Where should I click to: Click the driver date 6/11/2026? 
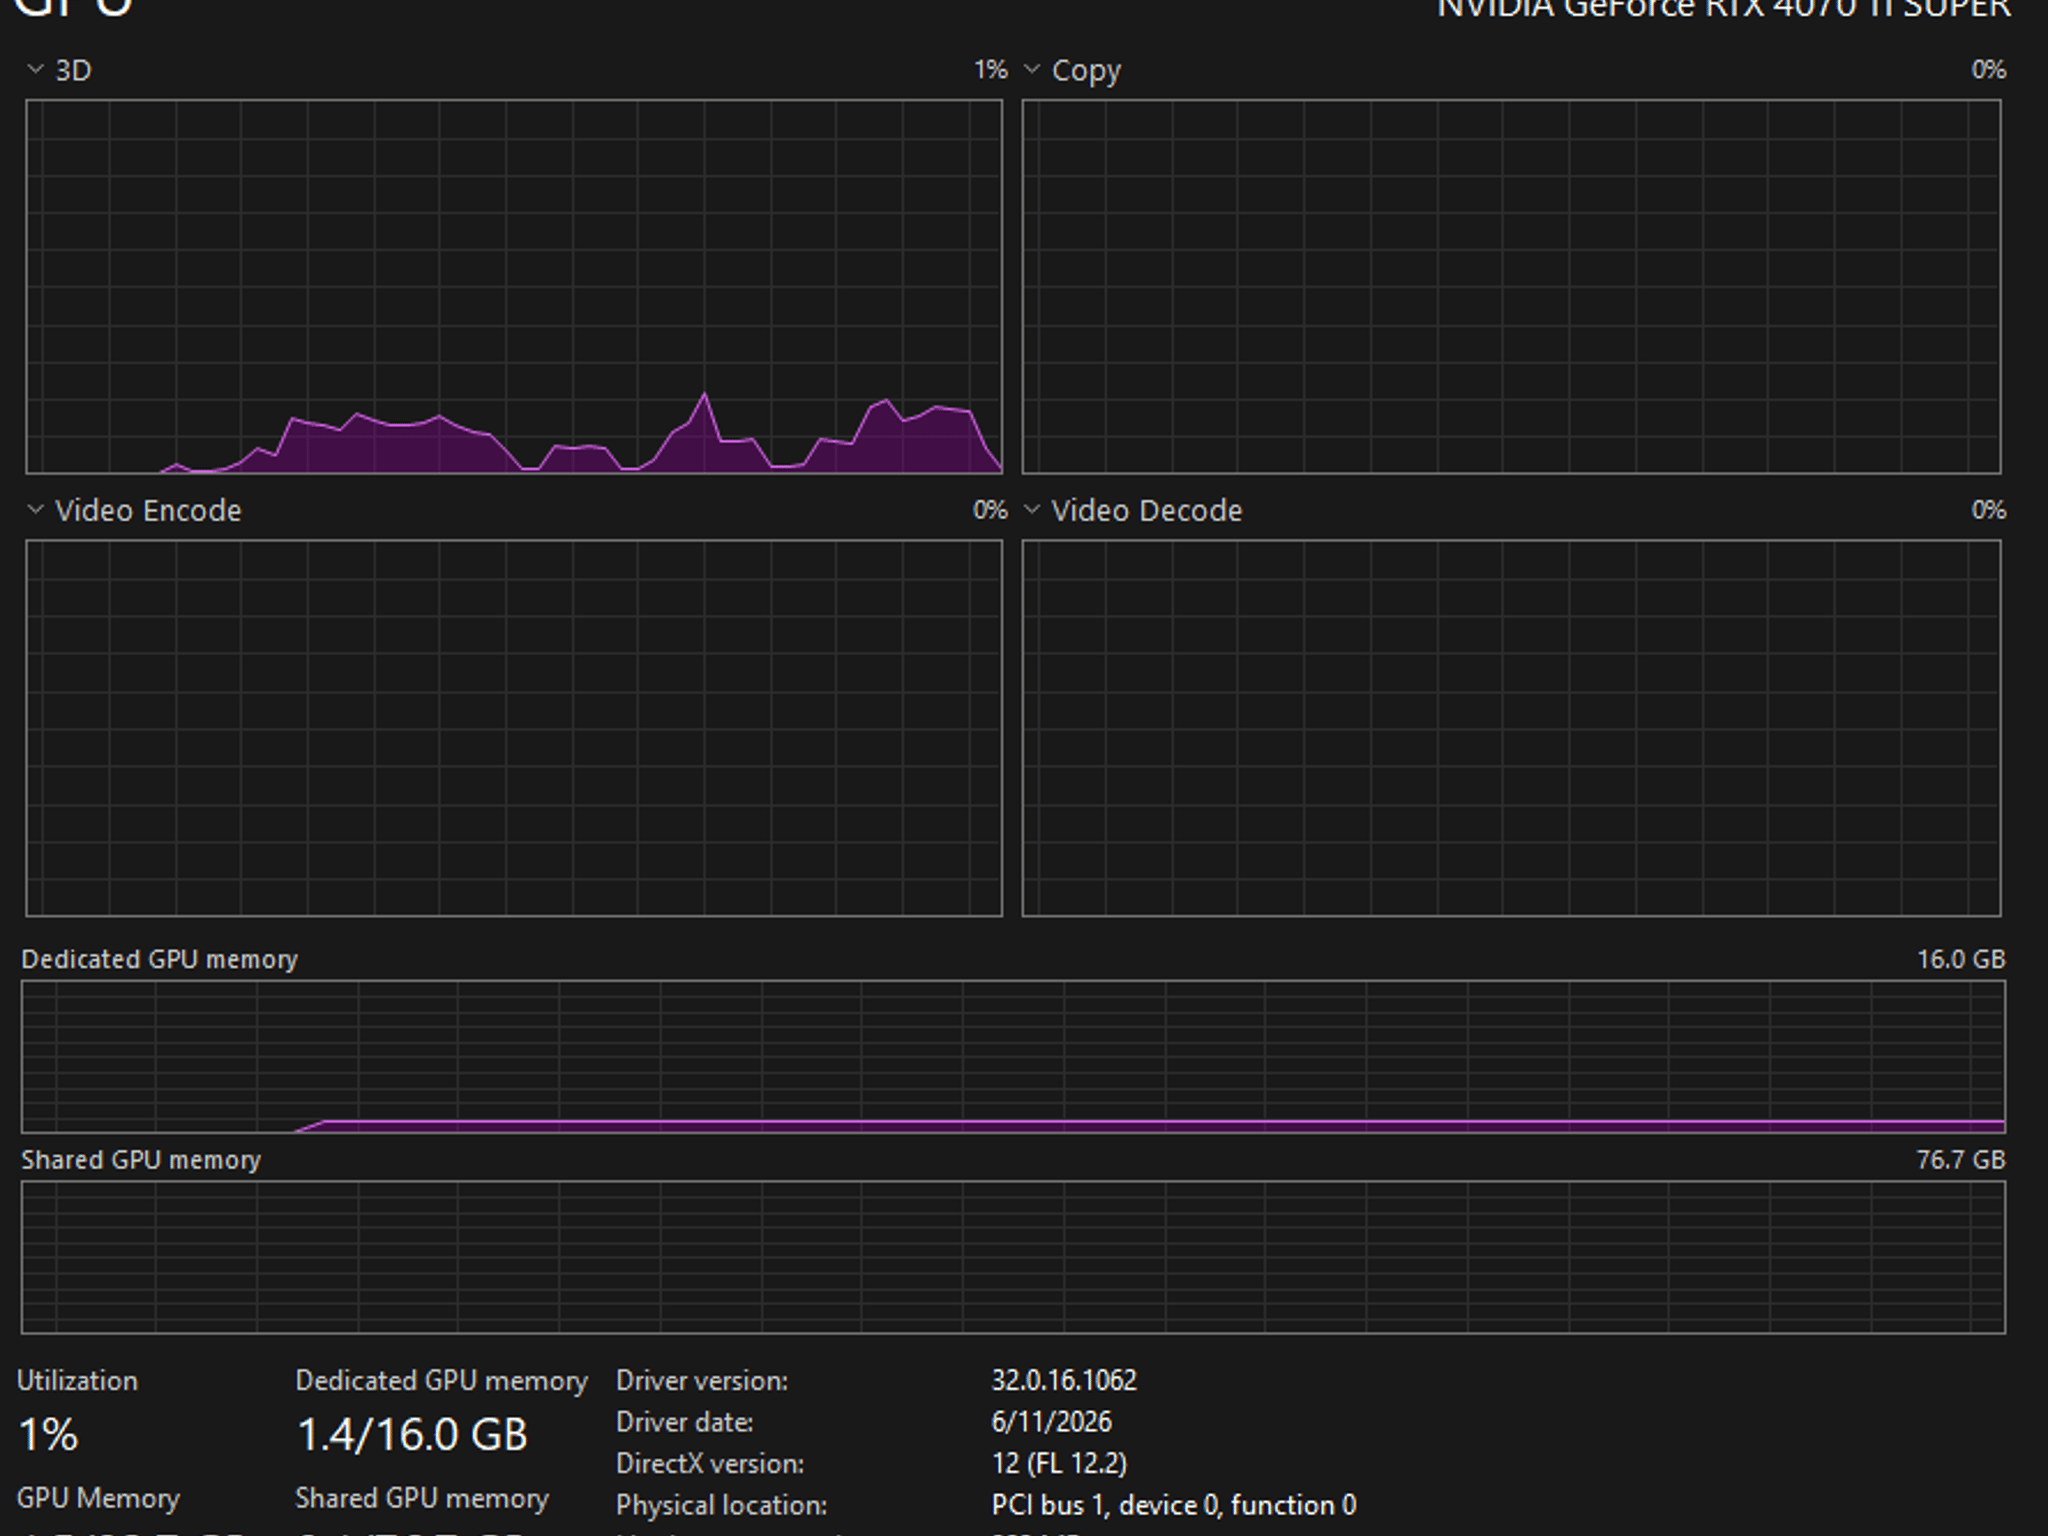1051,1422
